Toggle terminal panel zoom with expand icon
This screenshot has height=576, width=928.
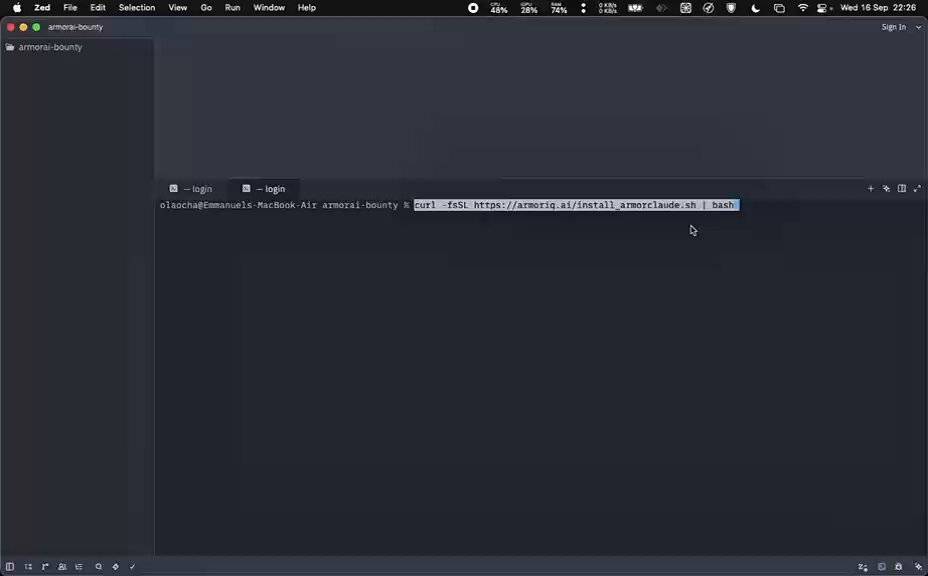[917, 188]
